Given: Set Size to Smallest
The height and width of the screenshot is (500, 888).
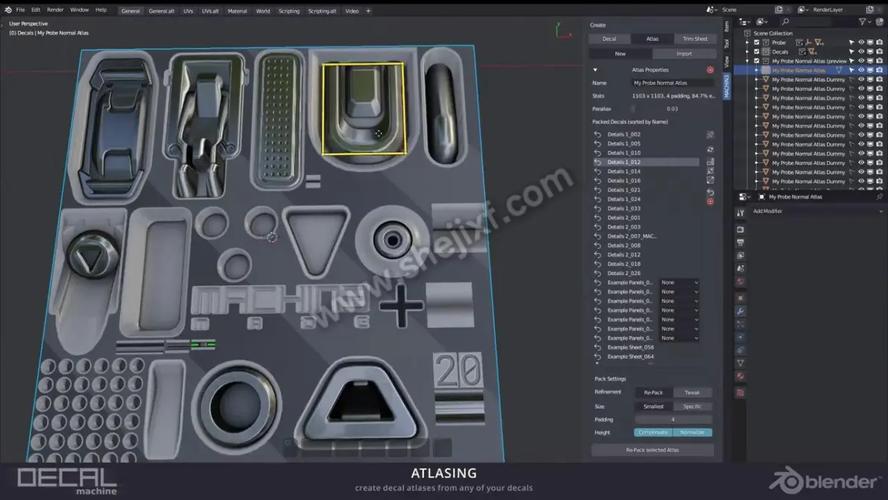Looking at the screenshot, I should [x=653, y=406].
